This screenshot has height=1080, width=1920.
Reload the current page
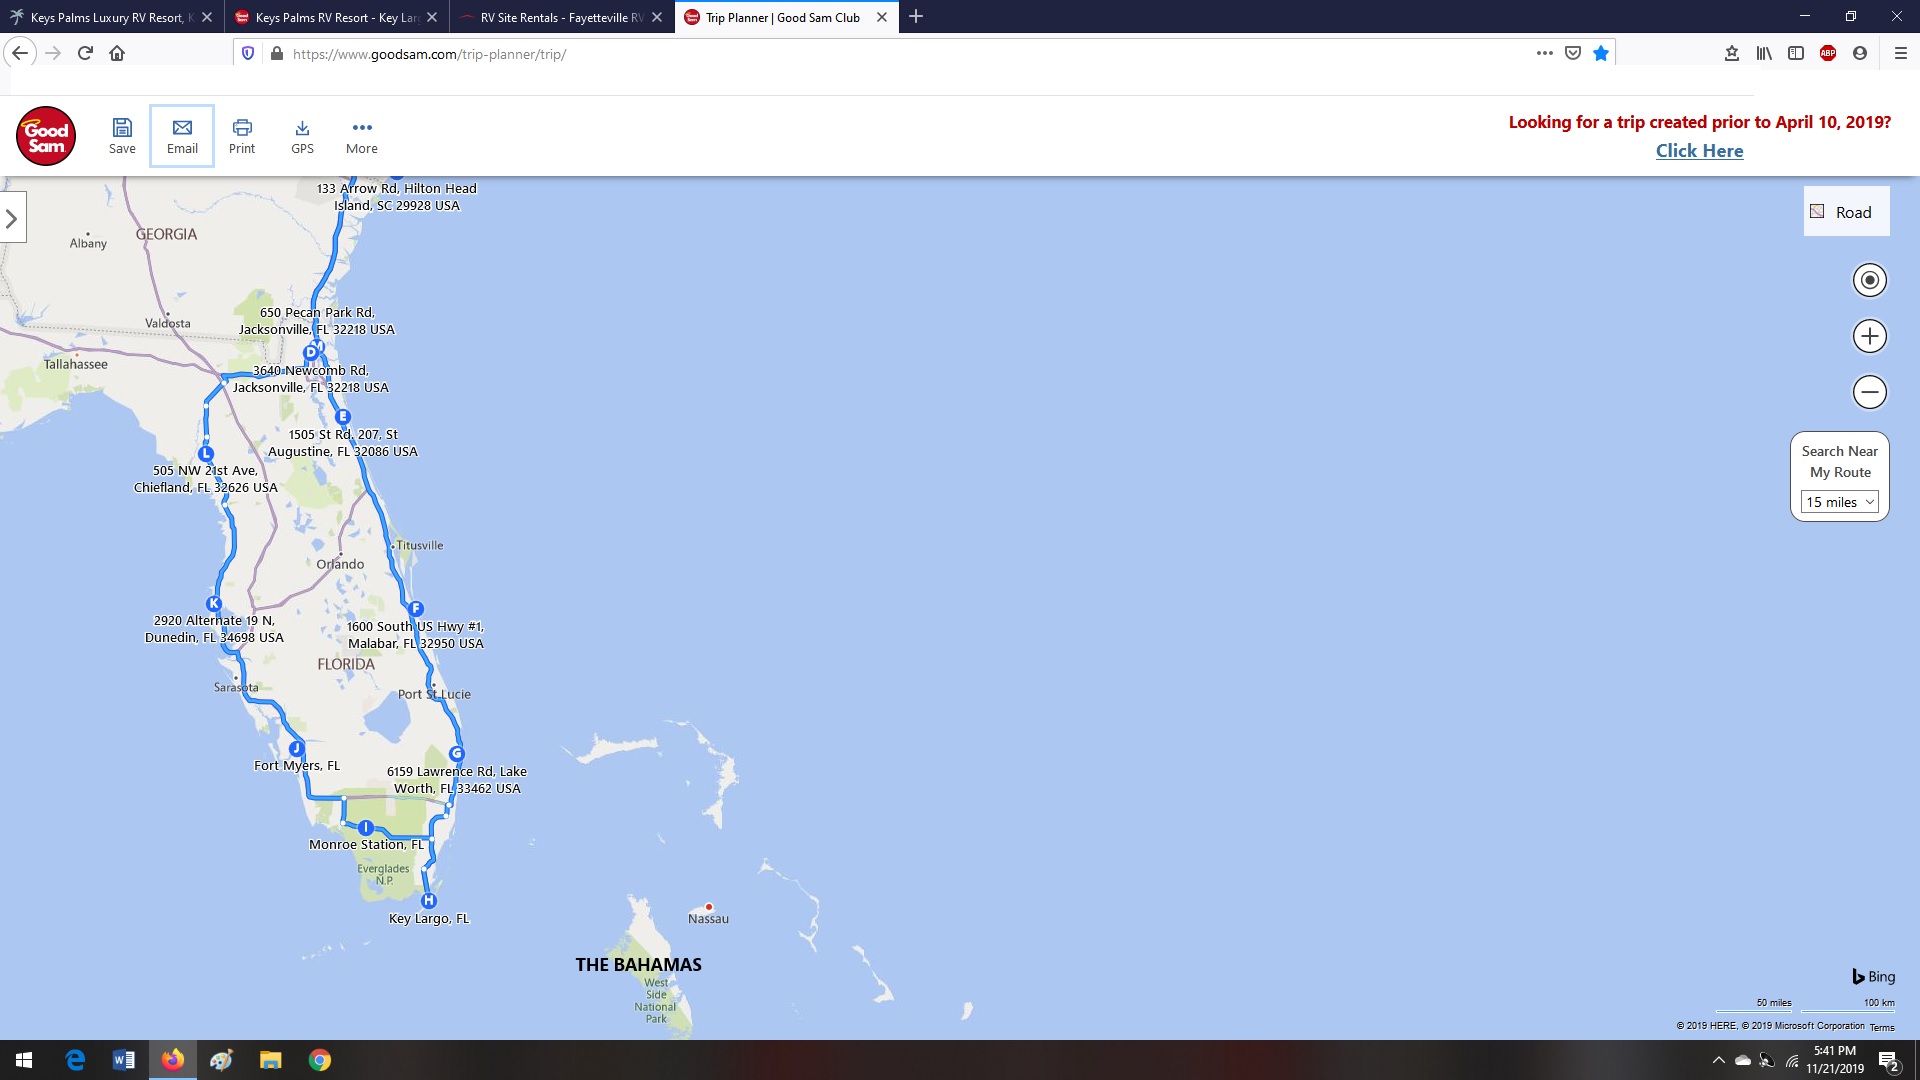(85, 53)
